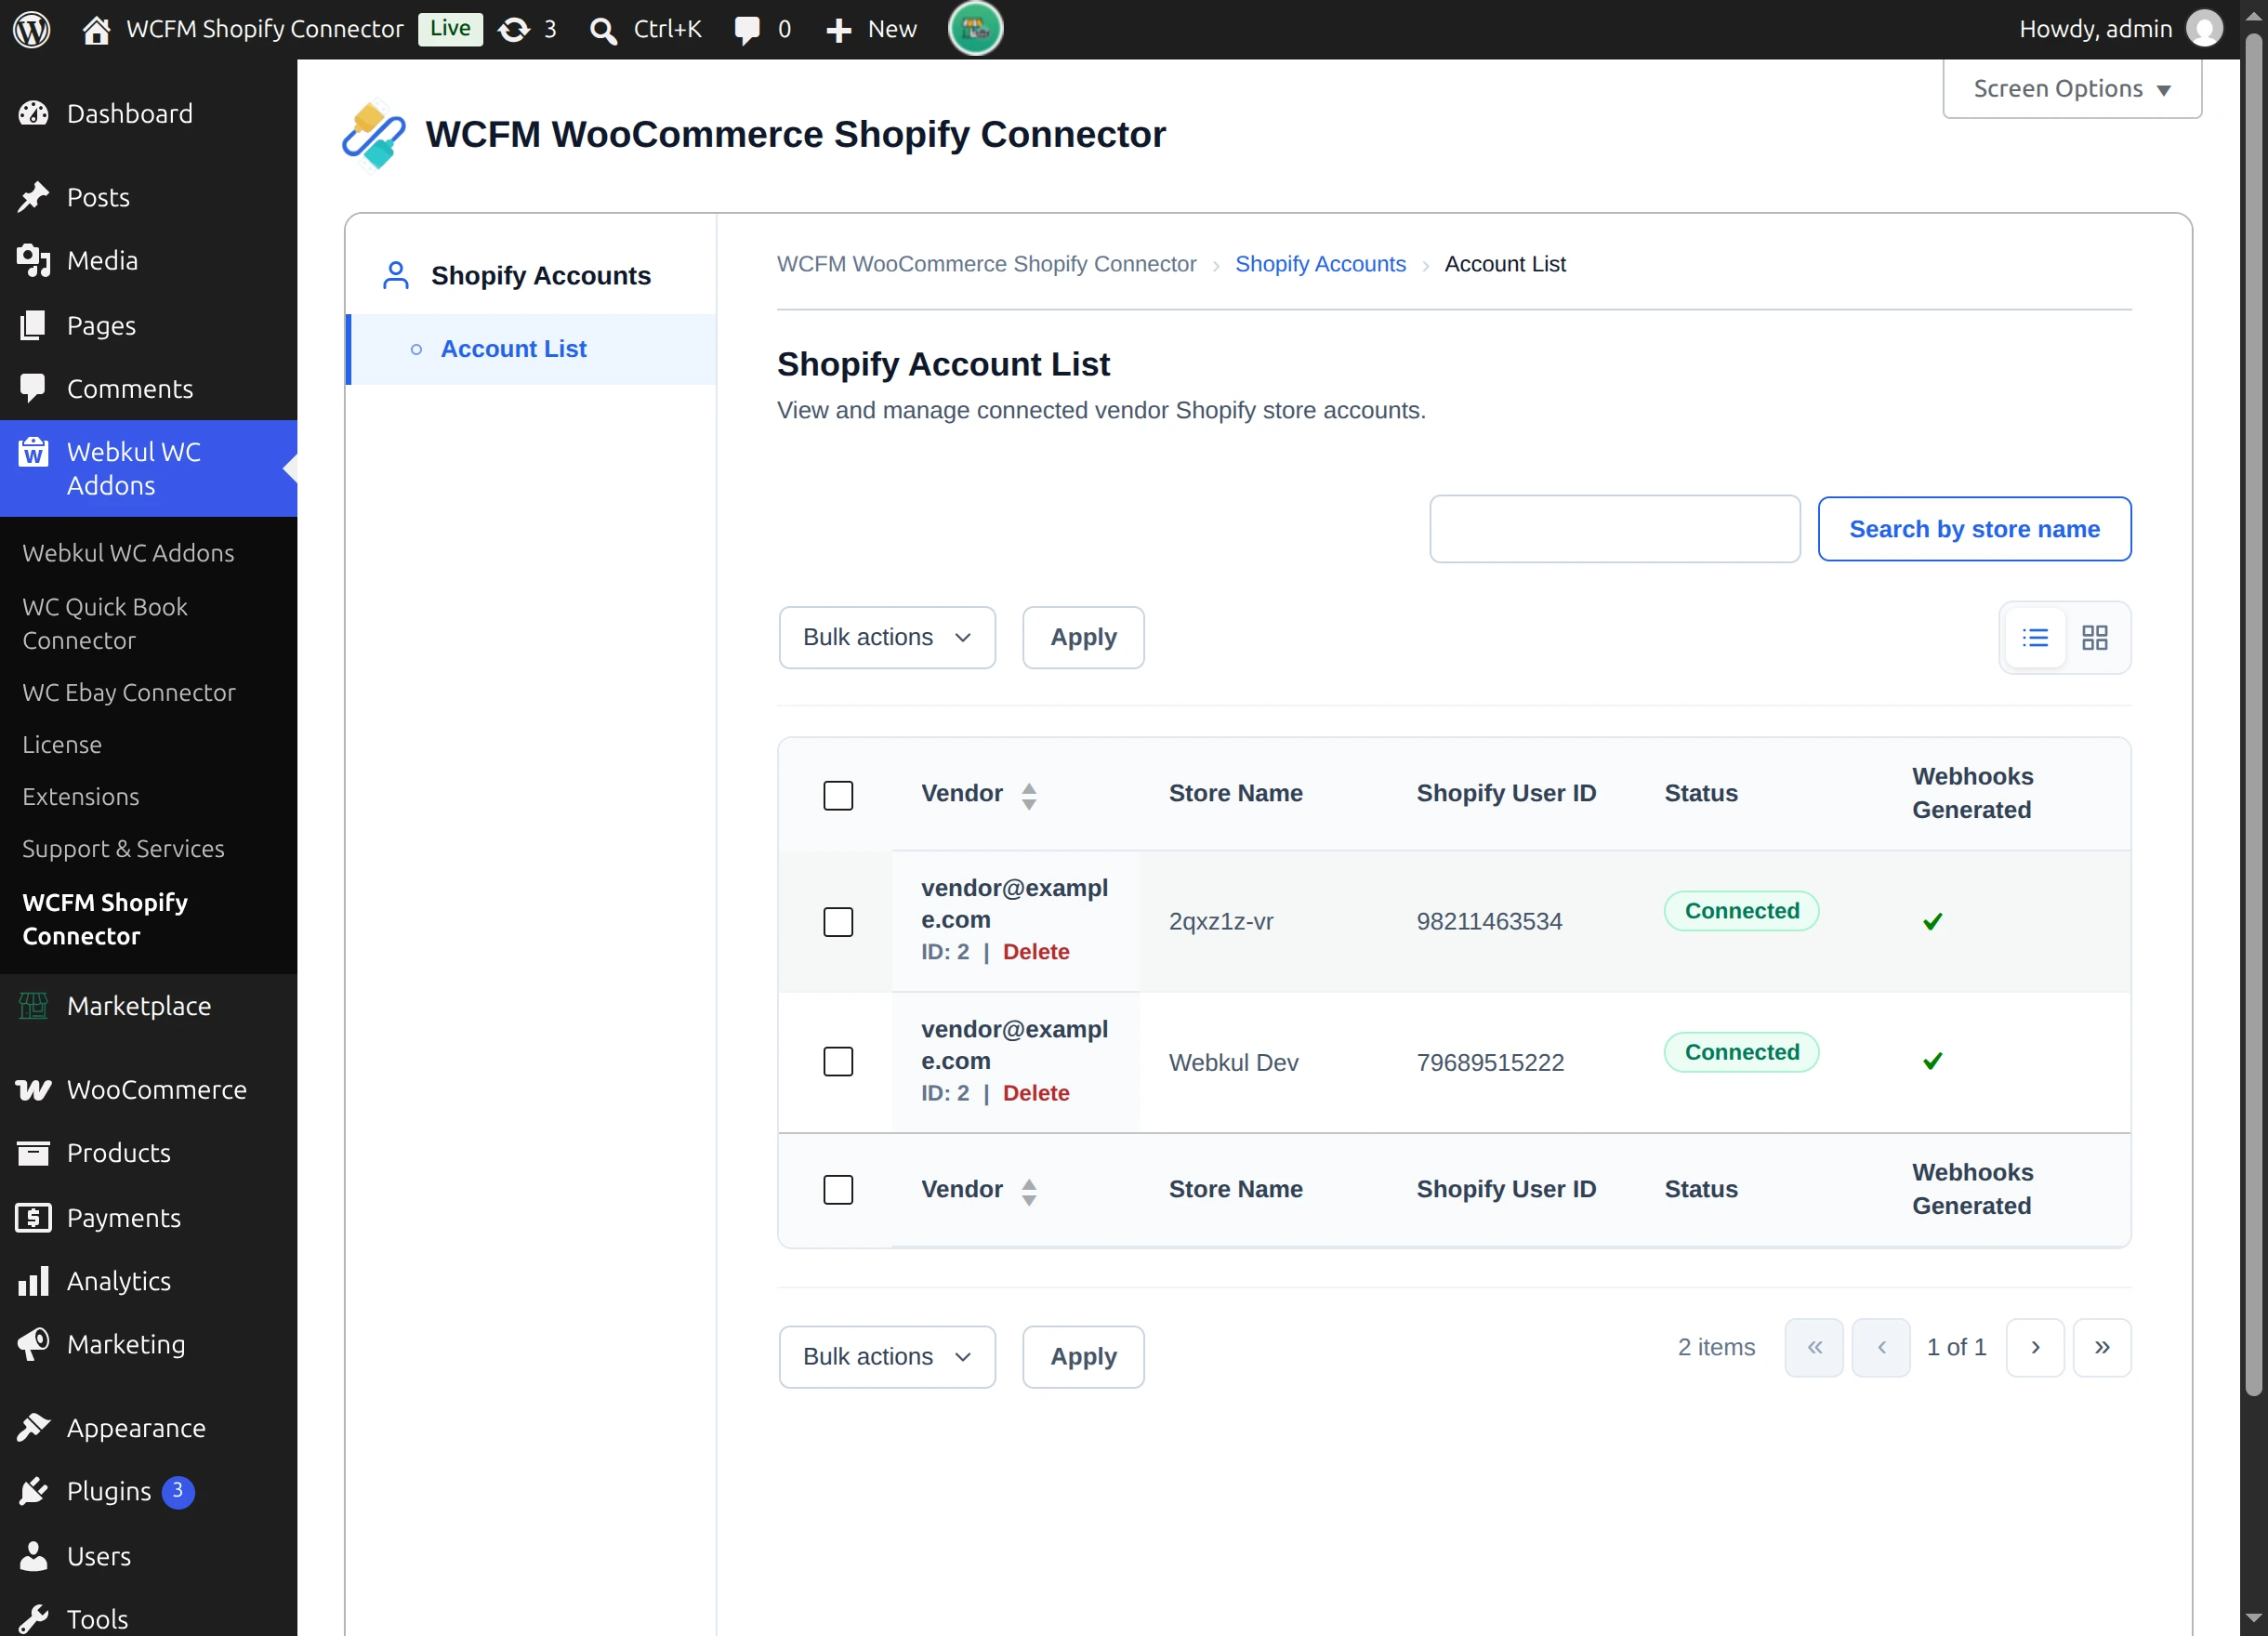Click the Payments dollar icon
This screenshot has width=2268, height=1636.
[33, 1217]
